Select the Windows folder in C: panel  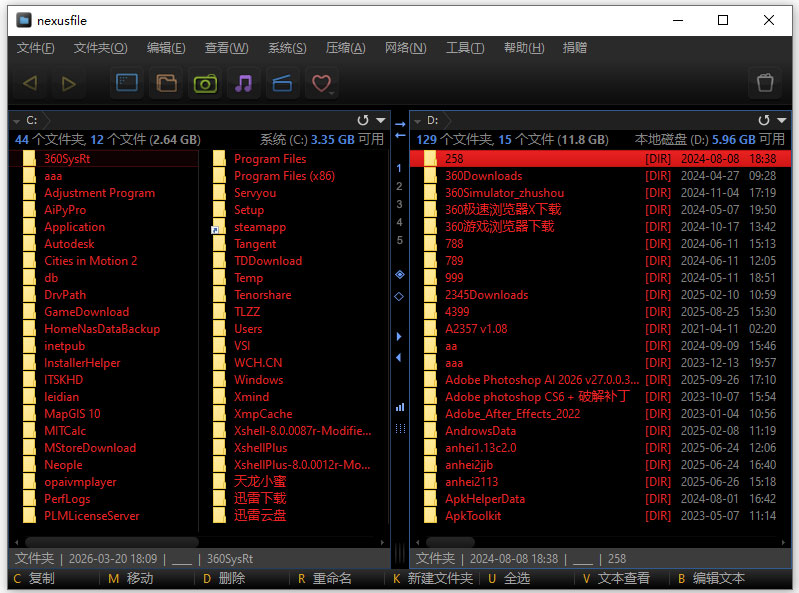(258, 380)
